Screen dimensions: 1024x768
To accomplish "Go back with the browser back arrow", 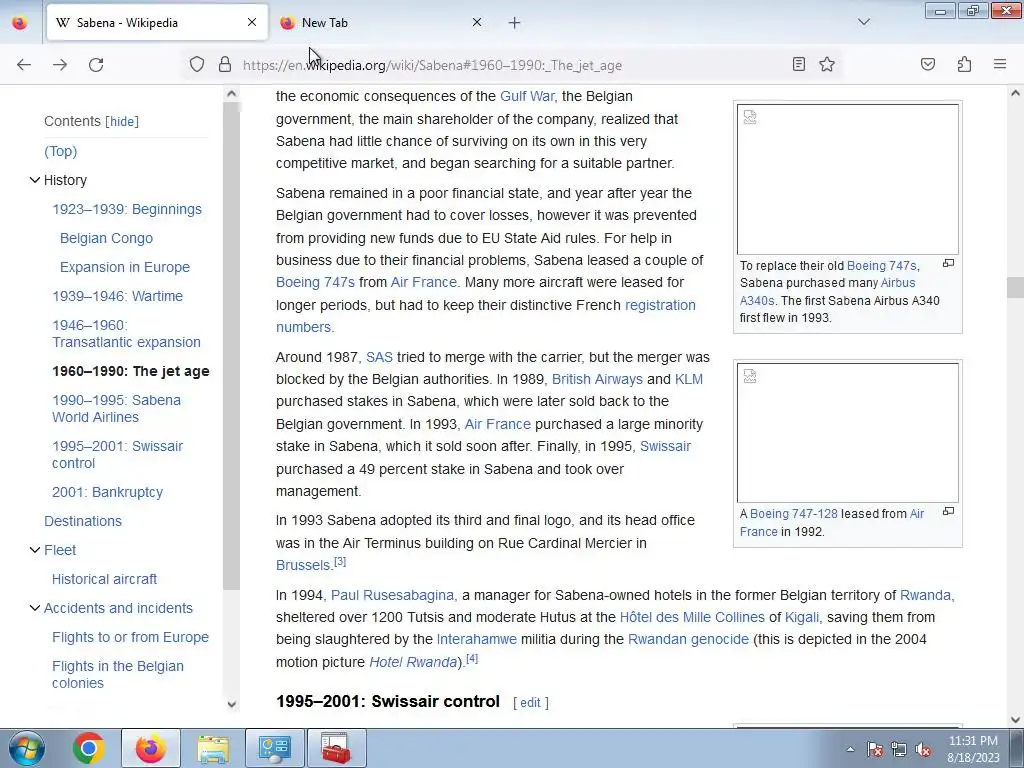I will click(x=24, y=65).
